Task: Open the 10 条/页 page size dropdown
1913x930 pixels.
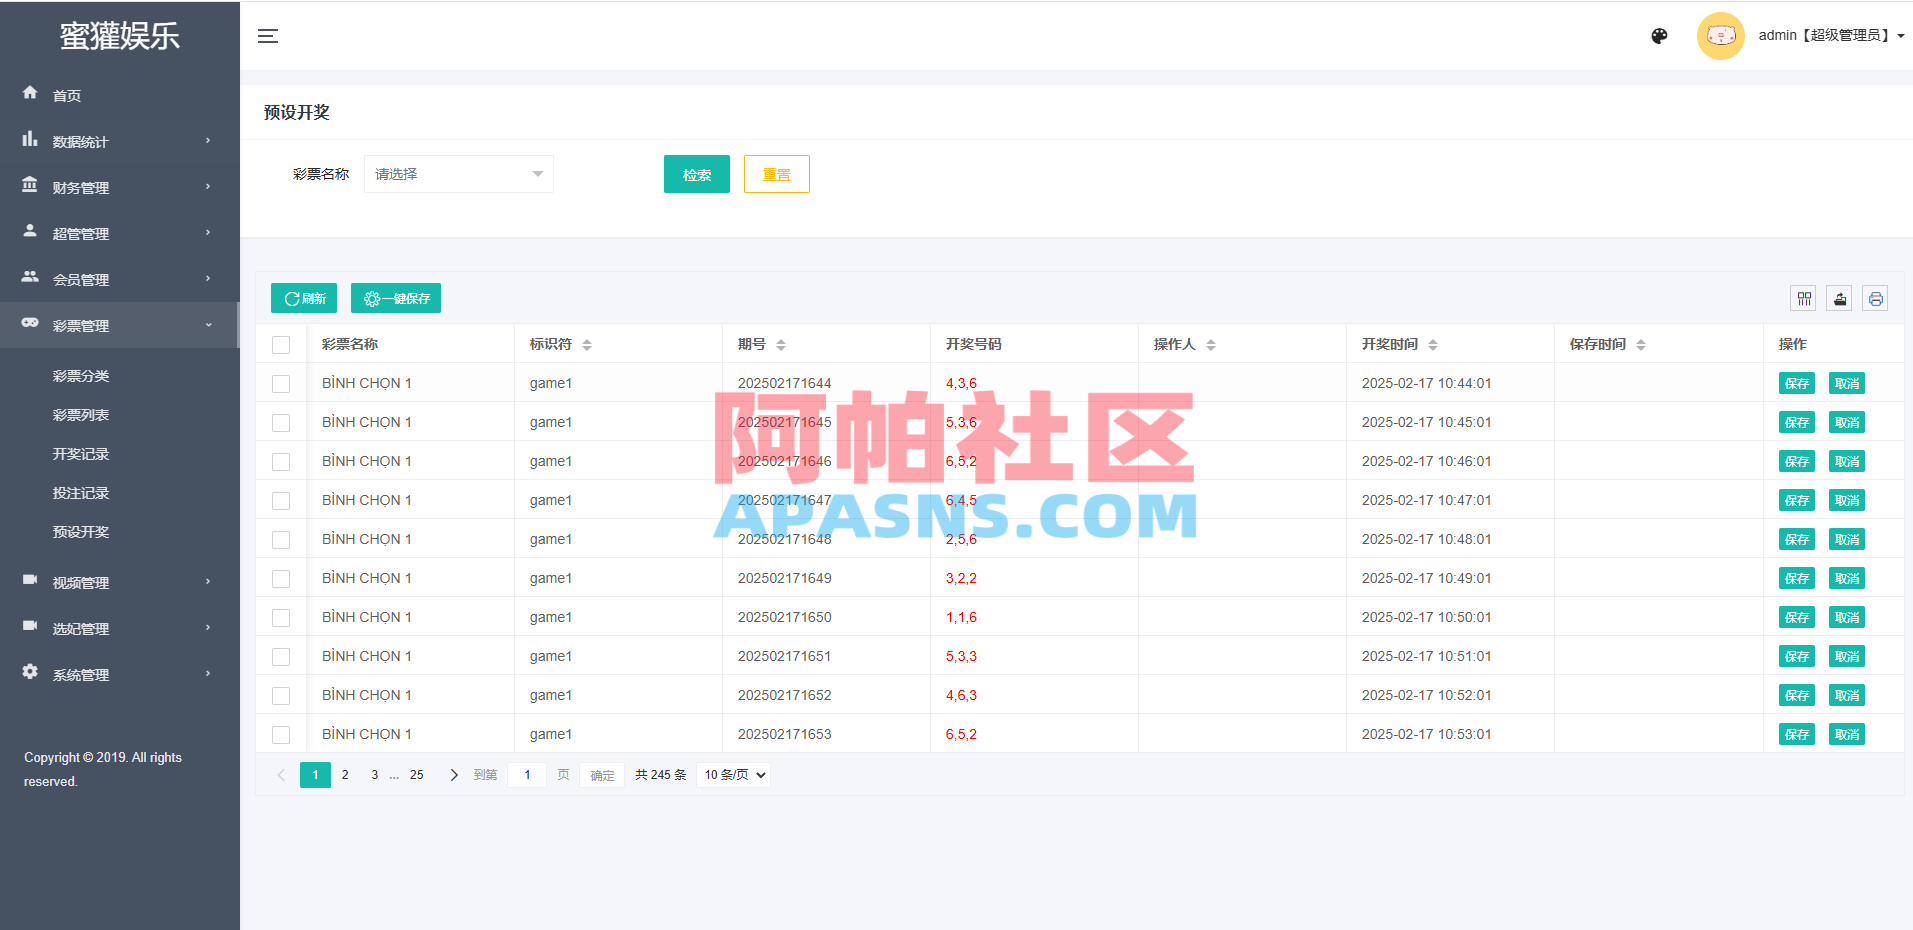Action: click(733, 774)
